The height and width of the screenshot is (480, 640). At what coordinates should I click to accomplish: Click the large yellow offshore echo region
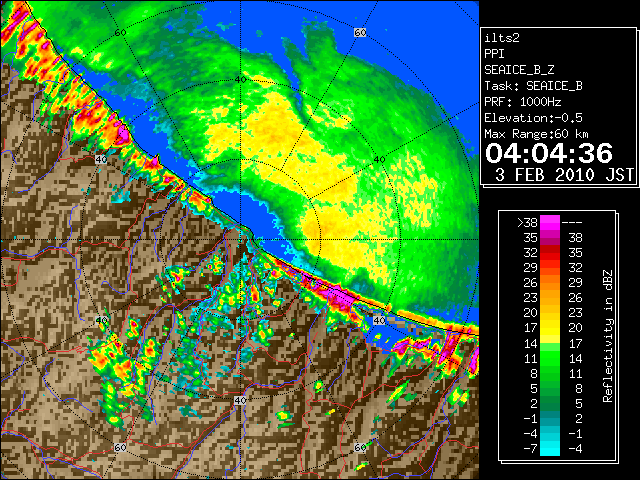(x=286, y=139)
